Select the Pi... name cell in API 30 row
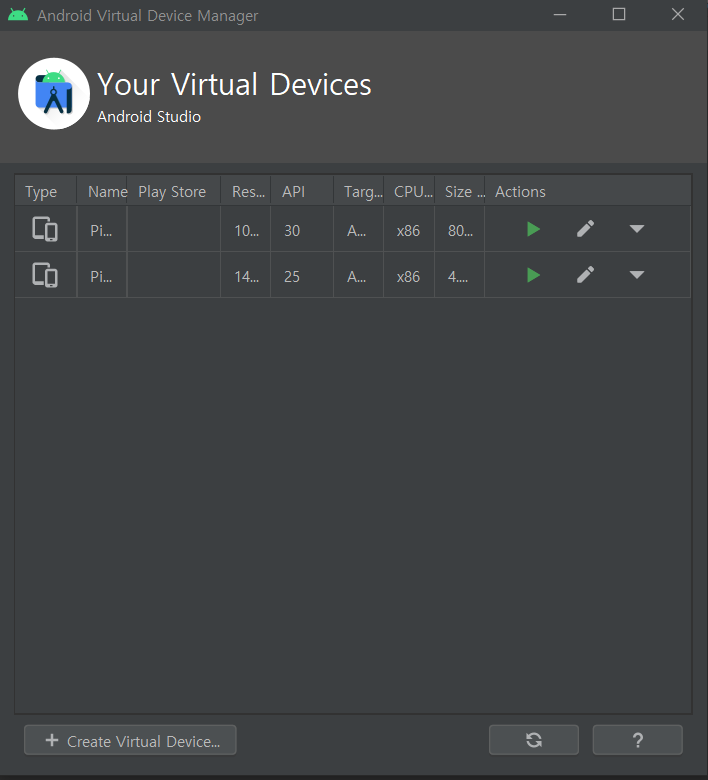Screen dimensions: 708x780 click(x=102, y=230)
